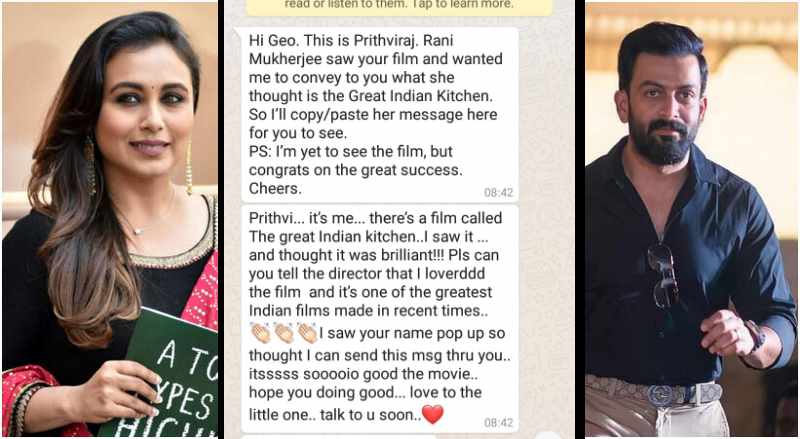This screenshot has height=439, width=800.
Task: Tap the yellow encryption notice banner
Action: [x=399, y=7]
